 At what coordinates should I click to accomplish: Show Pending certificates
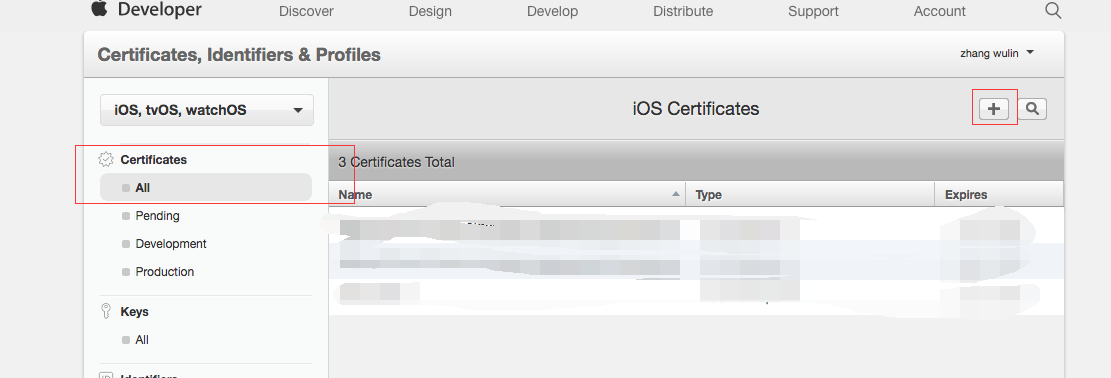click(x=157, y=216)
